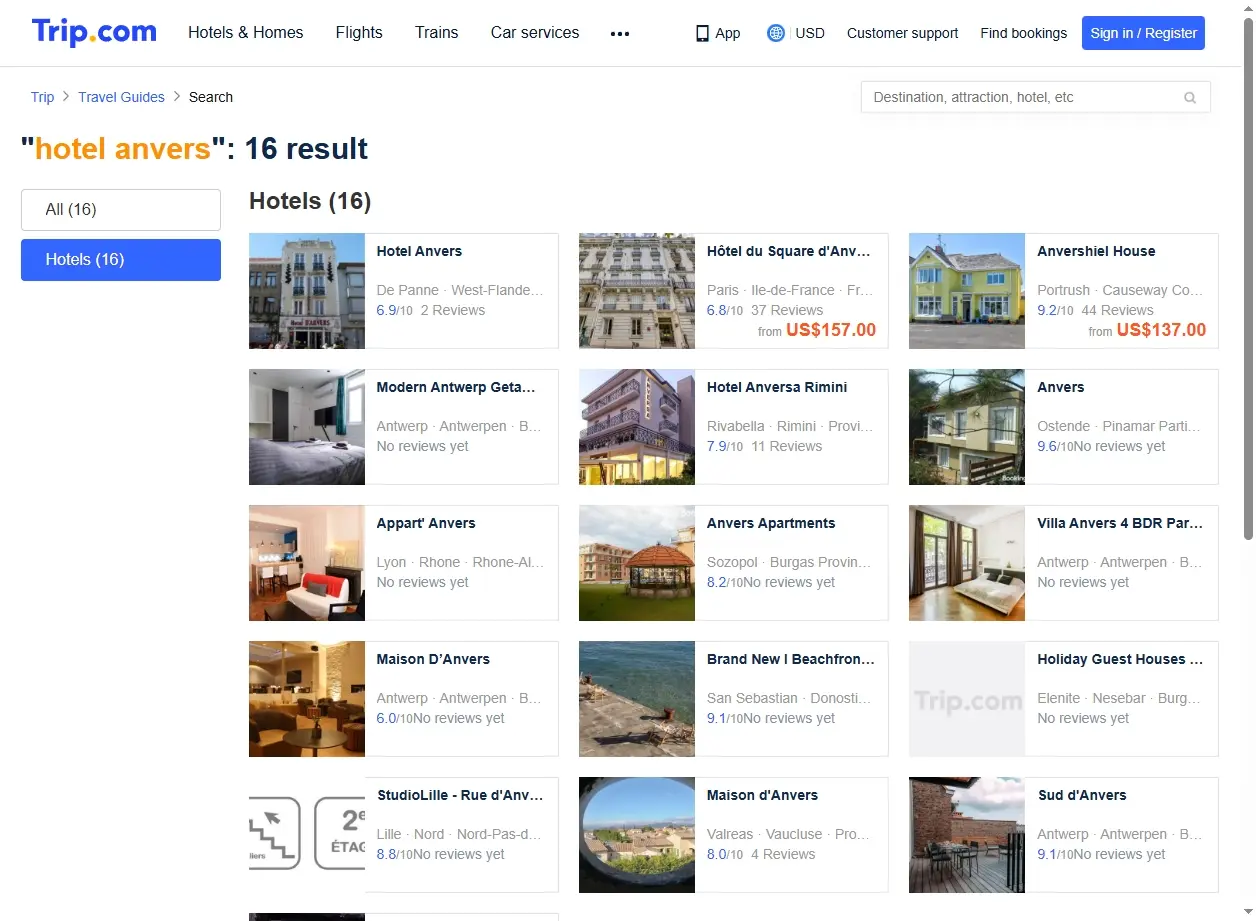Click US$137.00 price
This screenshot has width=1256, height=921.
tap(1161, 330)
